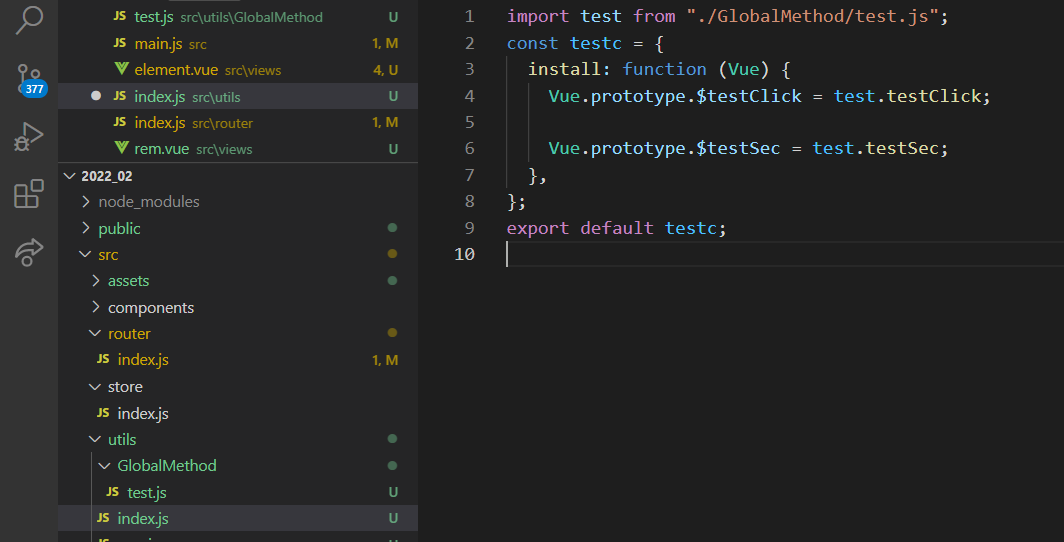The height and width of the screenshot is (542, 1064).
Task: Open the Run and Debug view
Action: click(x=29, y=136)
